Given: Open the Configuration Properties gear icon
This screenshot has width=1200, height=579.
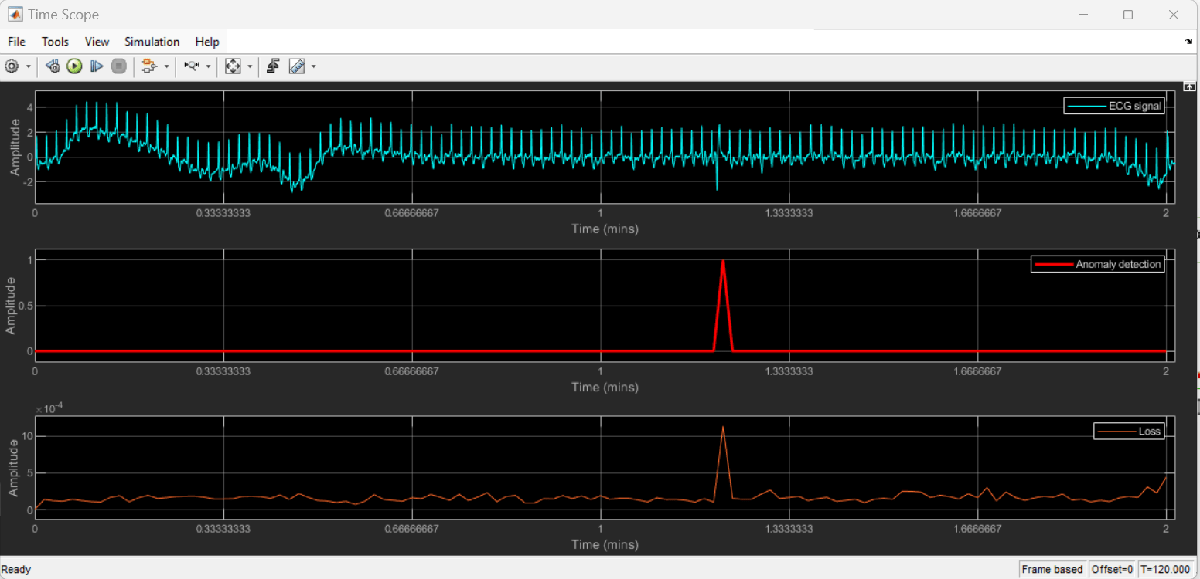Looking at the screenshot, I should click(x=10, y=66).
